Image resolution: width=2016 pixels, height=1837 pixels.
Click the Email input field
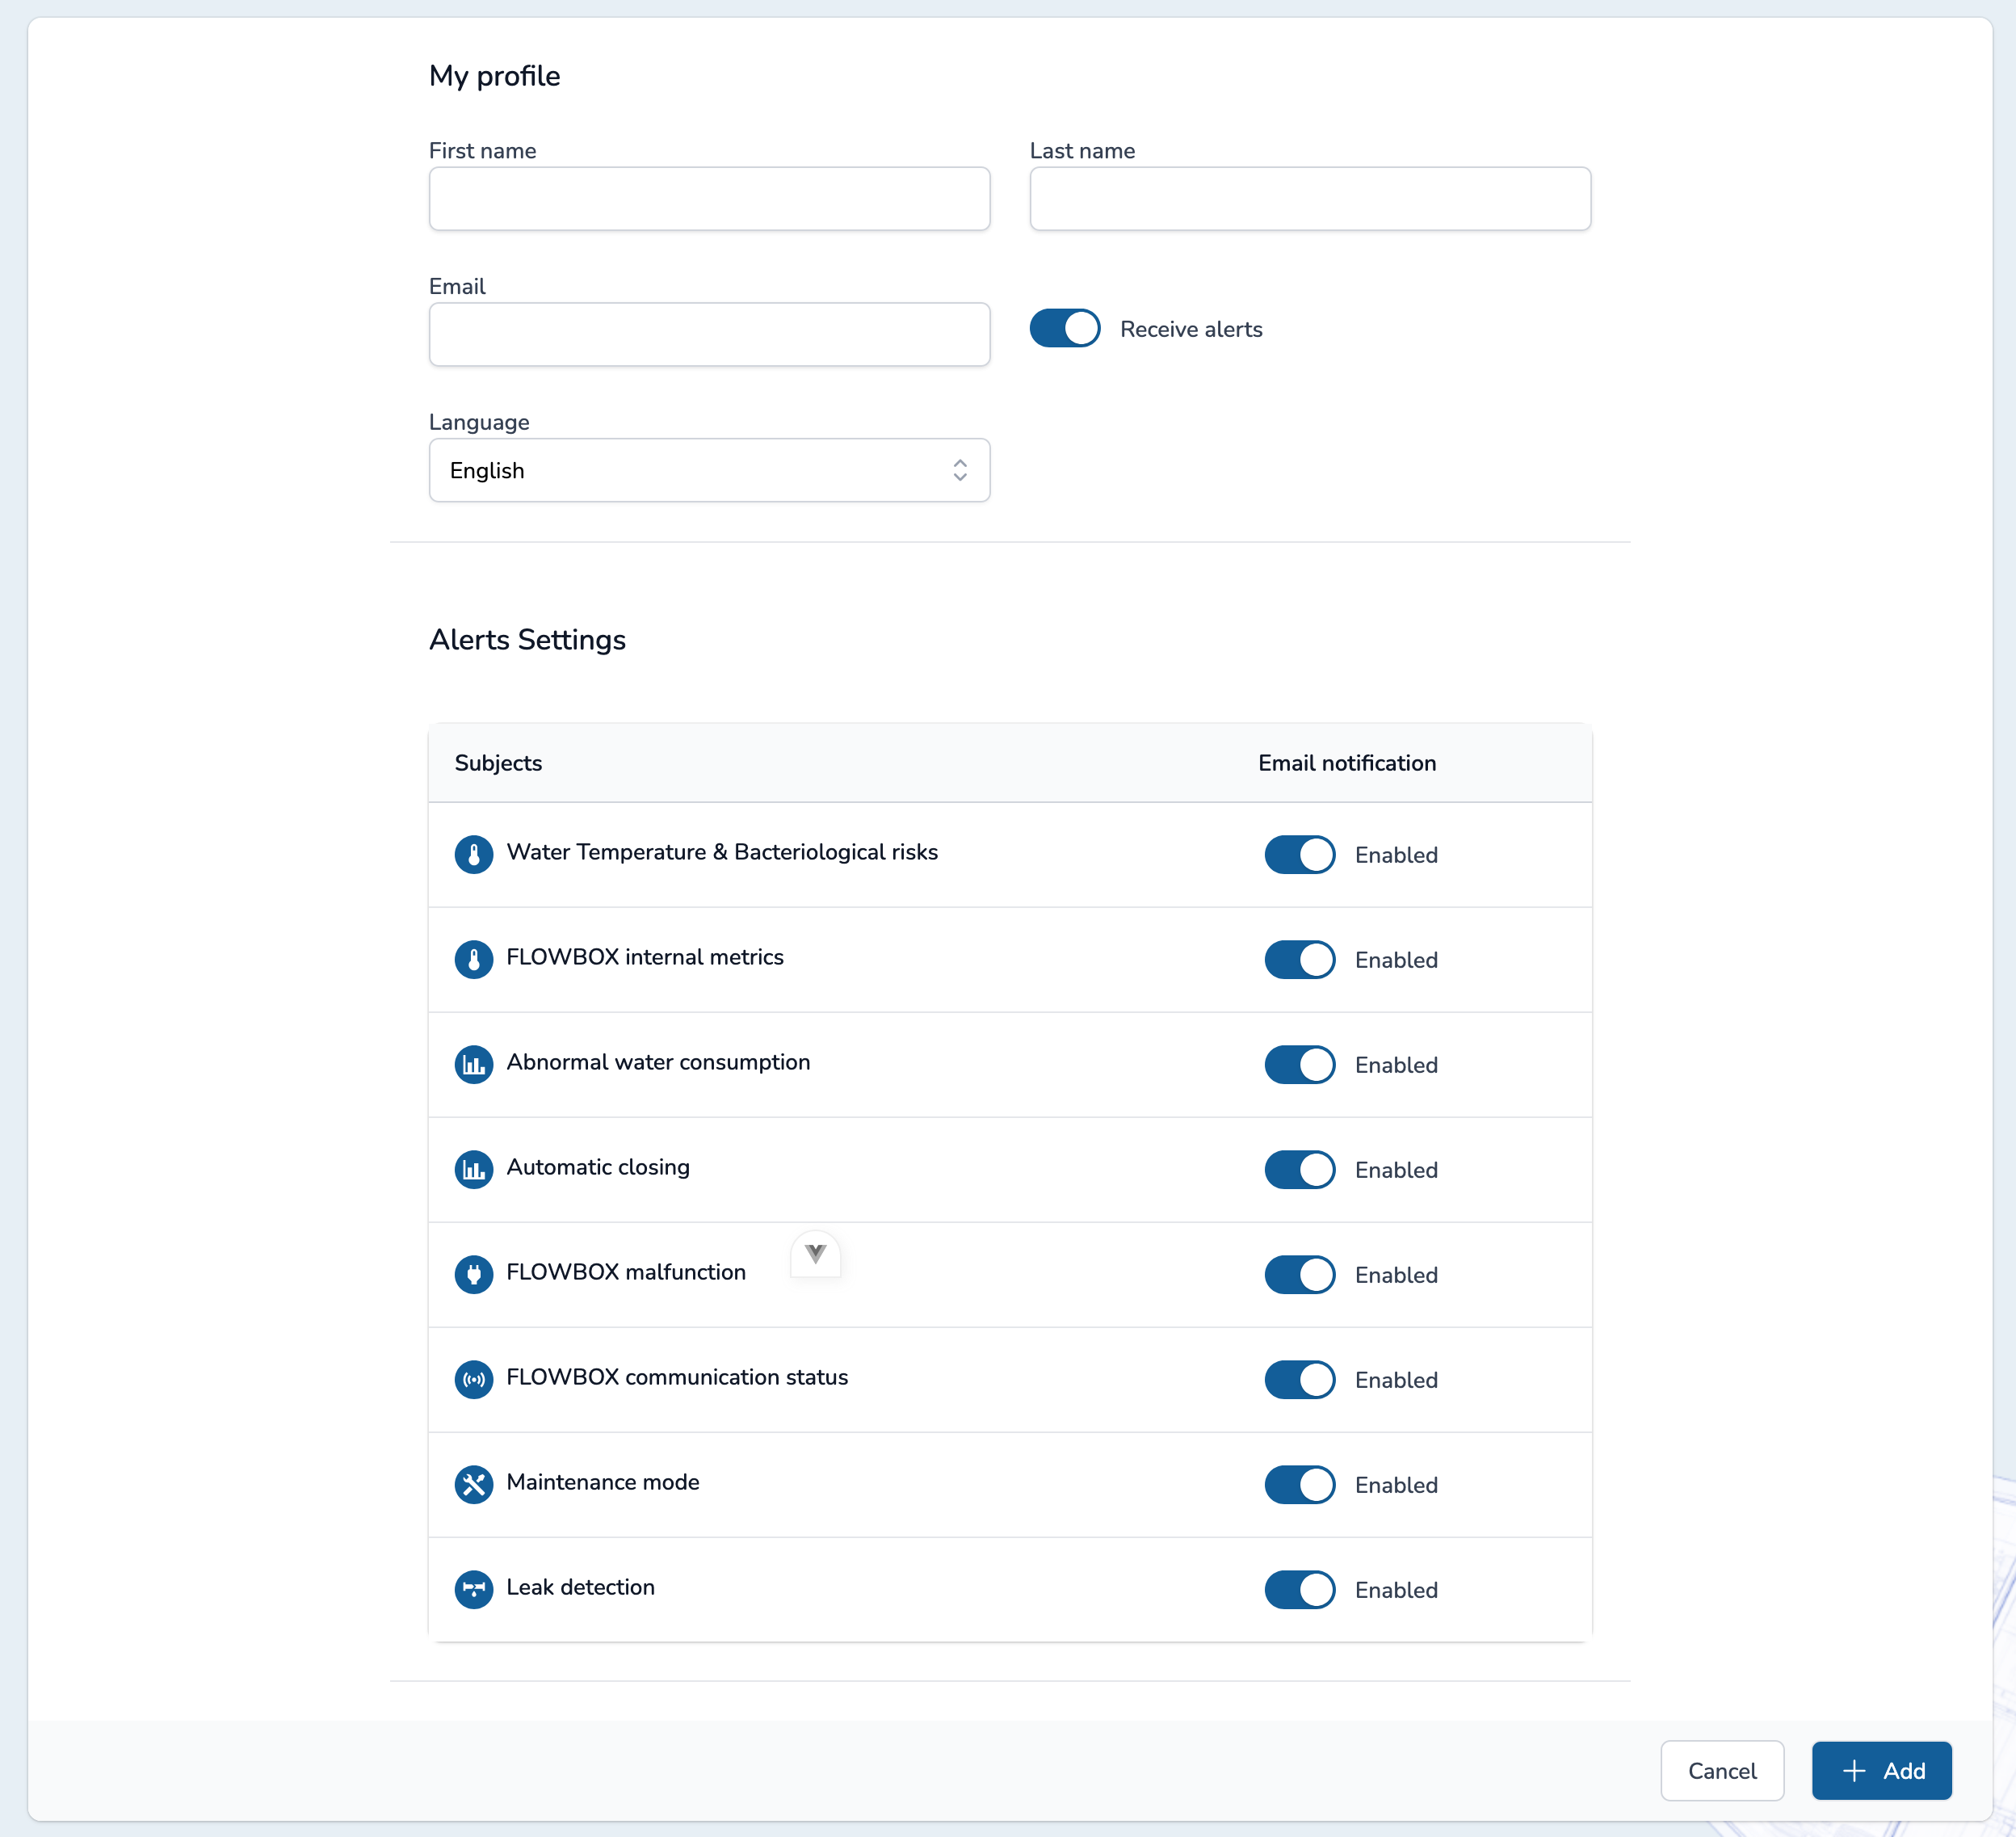click(x=709, y=334)
